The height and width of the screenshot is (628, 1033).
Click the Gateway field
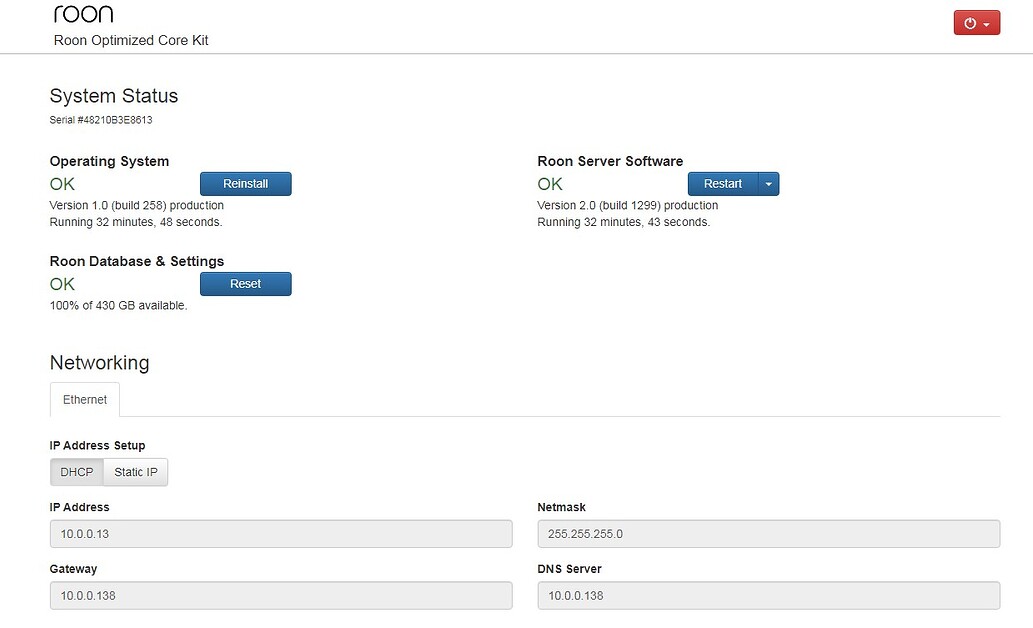(280, 595)
